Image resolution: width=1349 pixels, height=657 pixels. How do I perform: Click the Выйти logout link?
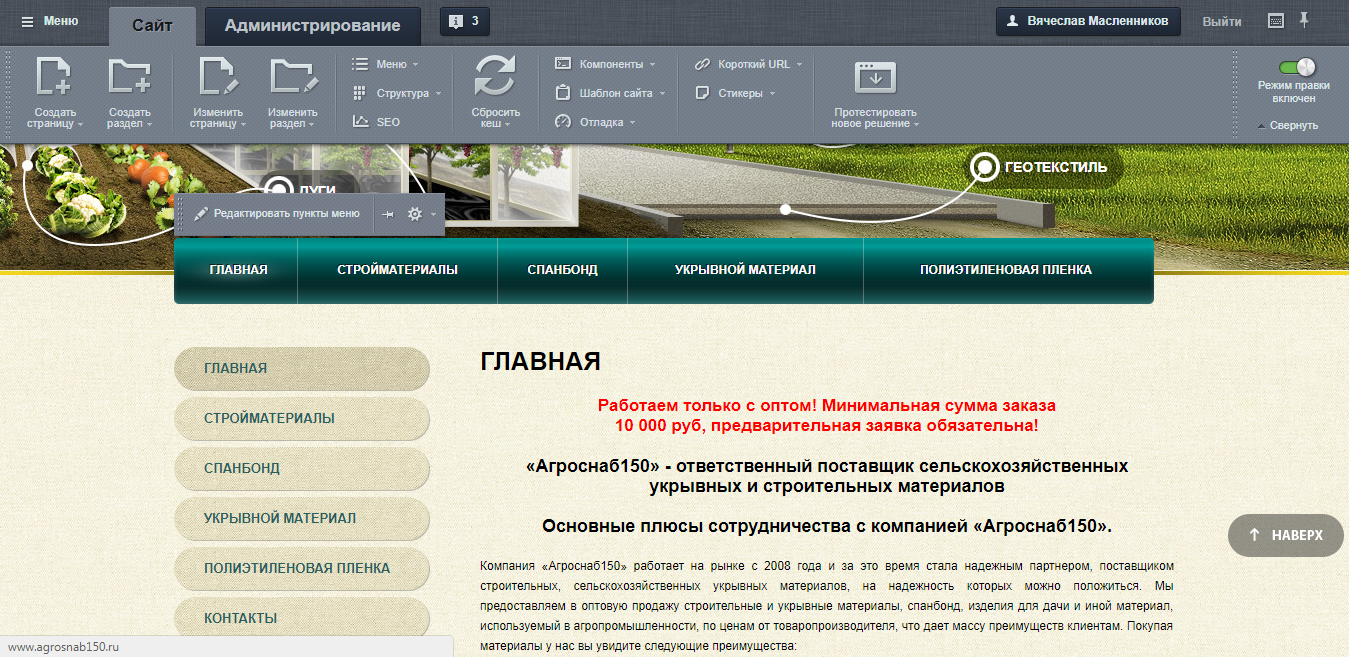point(1222,21)
